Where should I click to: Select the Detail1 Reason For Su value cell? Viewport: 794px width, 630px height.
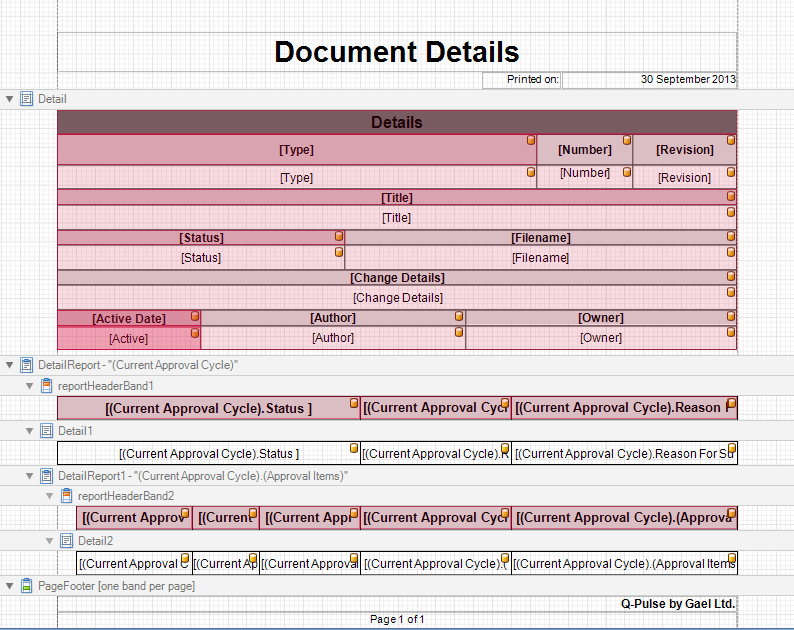pos(624,453)
